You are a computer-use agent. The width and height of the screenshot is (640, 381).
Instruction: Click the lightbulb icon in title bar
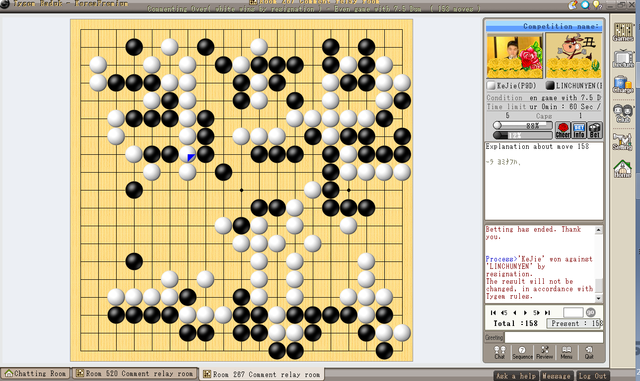597,4
